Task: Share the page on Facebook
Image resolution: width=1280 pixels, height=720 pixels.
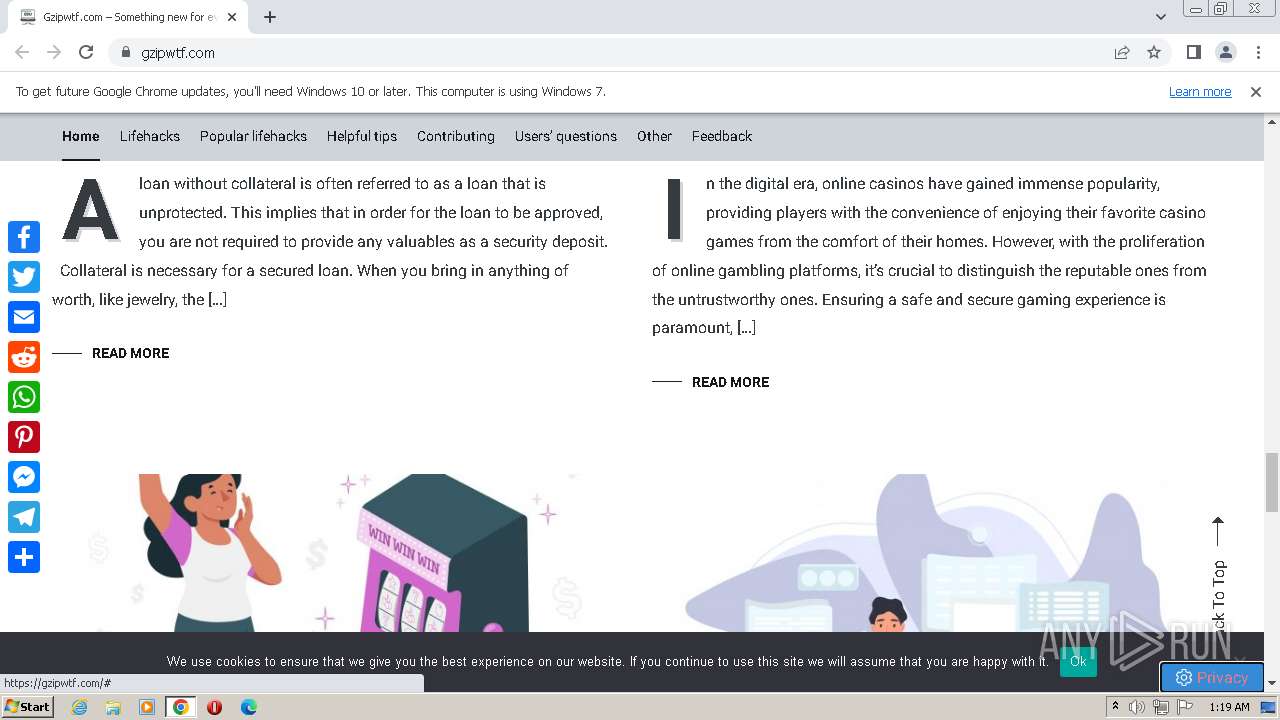Action: click(24, 237)
